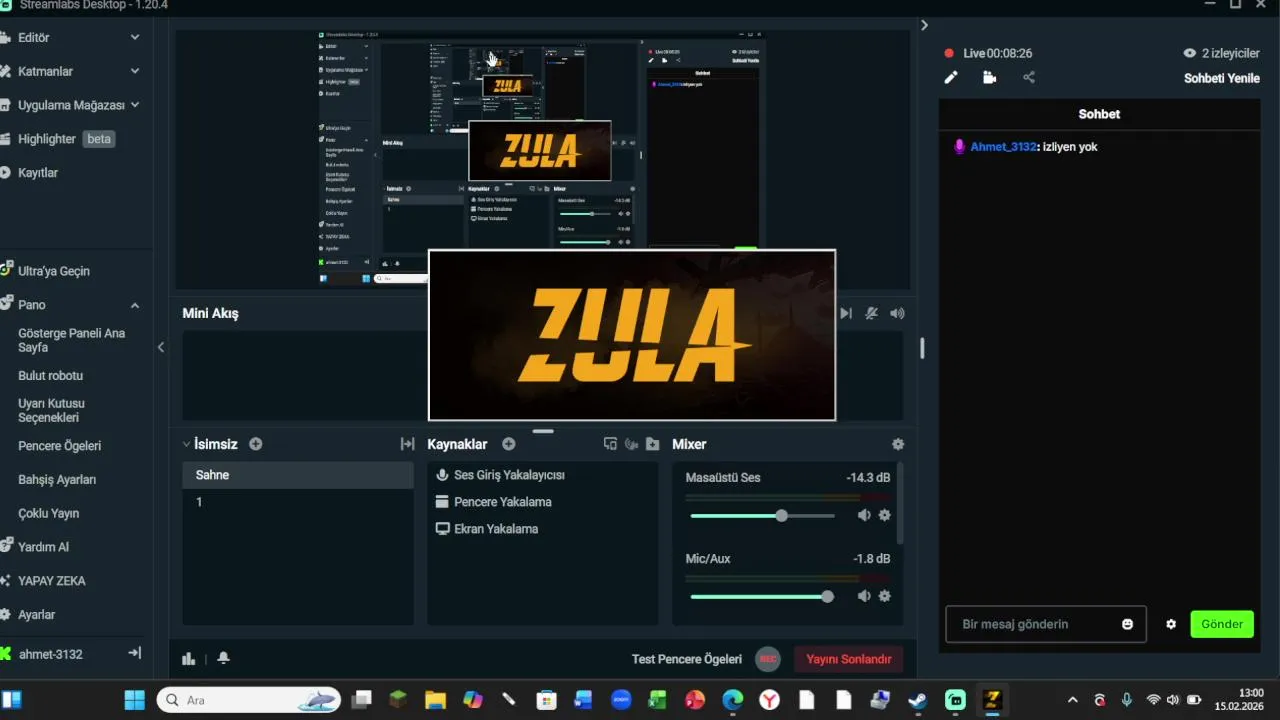Screen dimensions: 1280x720
Task: Expand the Katmanlar chevron
Action: pos(135,72)
